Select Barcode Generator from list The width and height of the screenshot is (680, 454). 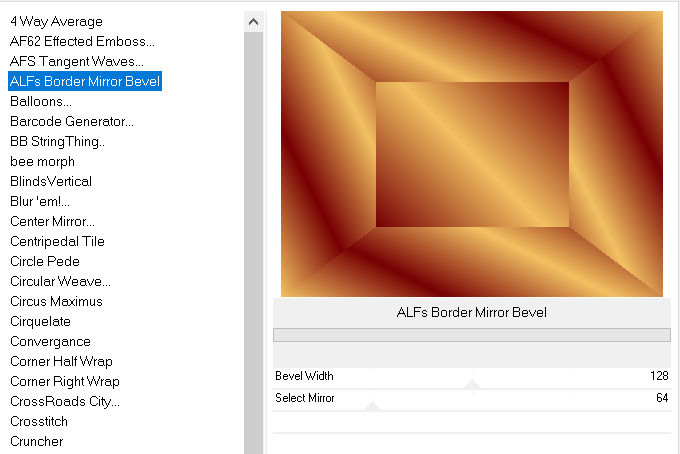tap(72, 121)
